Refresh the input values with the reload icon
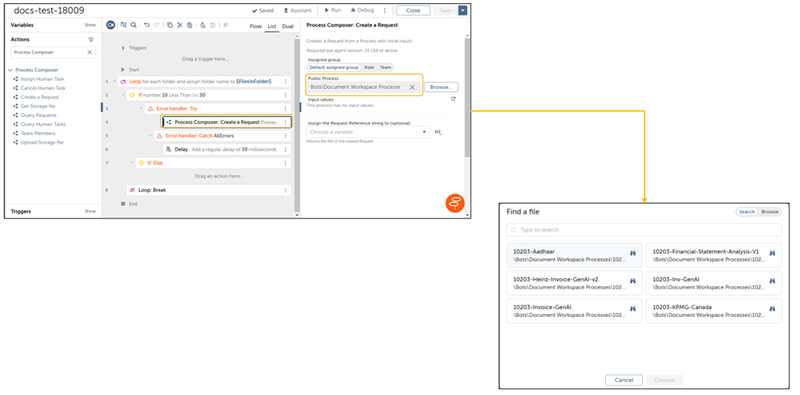The height and width of the screenshot is (395, 800). (x=453, y=99)
